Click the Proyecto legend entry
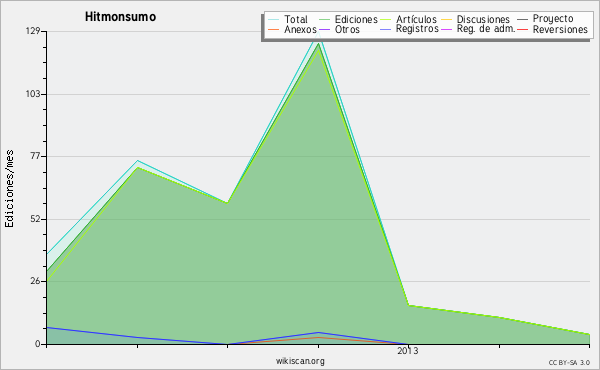This screenshot has height=370, width=600. click(x=553, y=19)
